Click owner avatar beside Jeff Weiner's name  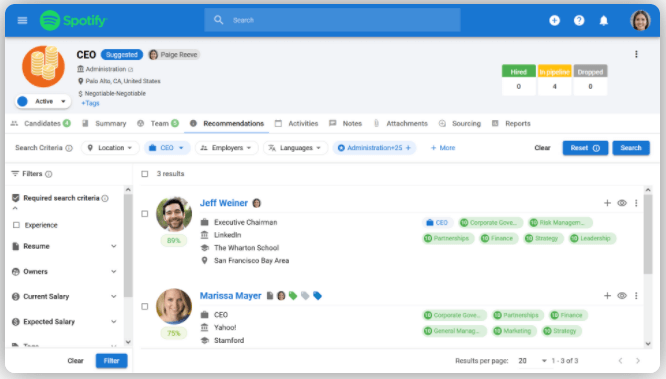[x=257, y=203]
